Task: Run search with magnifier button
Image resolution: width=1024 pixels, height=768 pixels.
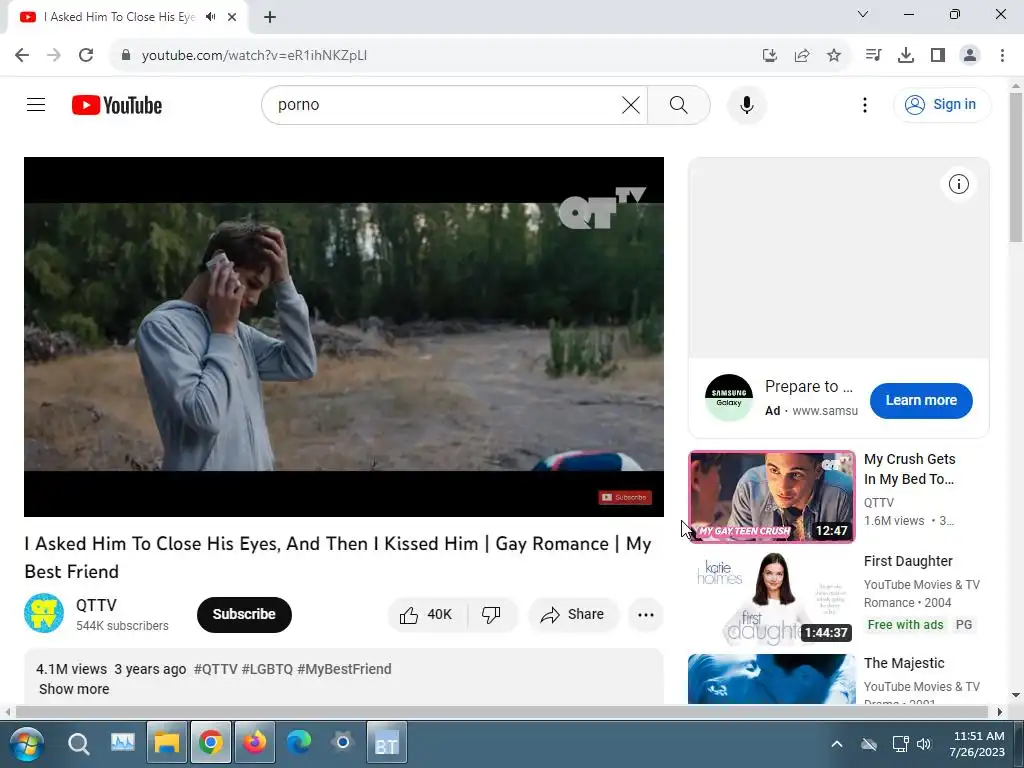Action: coord(679,104)
